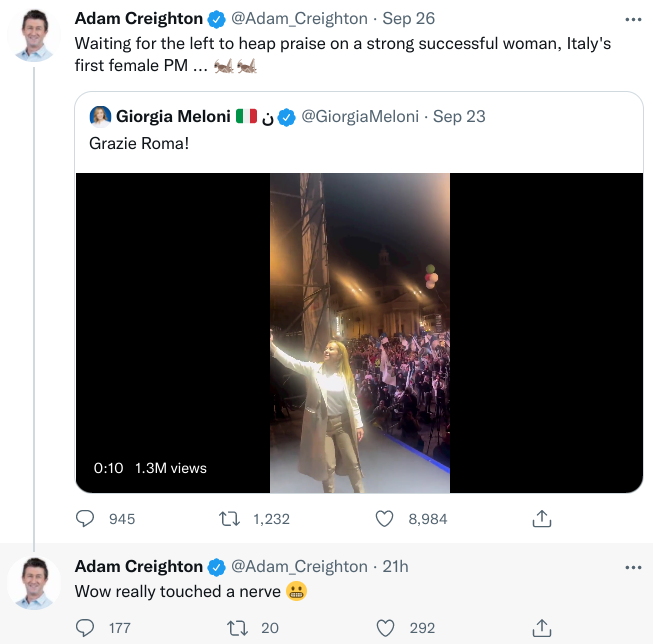Reply to 'Wow really touched a nerve' tweet
Viewport: 653px width, 644px height.
pos(86,628)
